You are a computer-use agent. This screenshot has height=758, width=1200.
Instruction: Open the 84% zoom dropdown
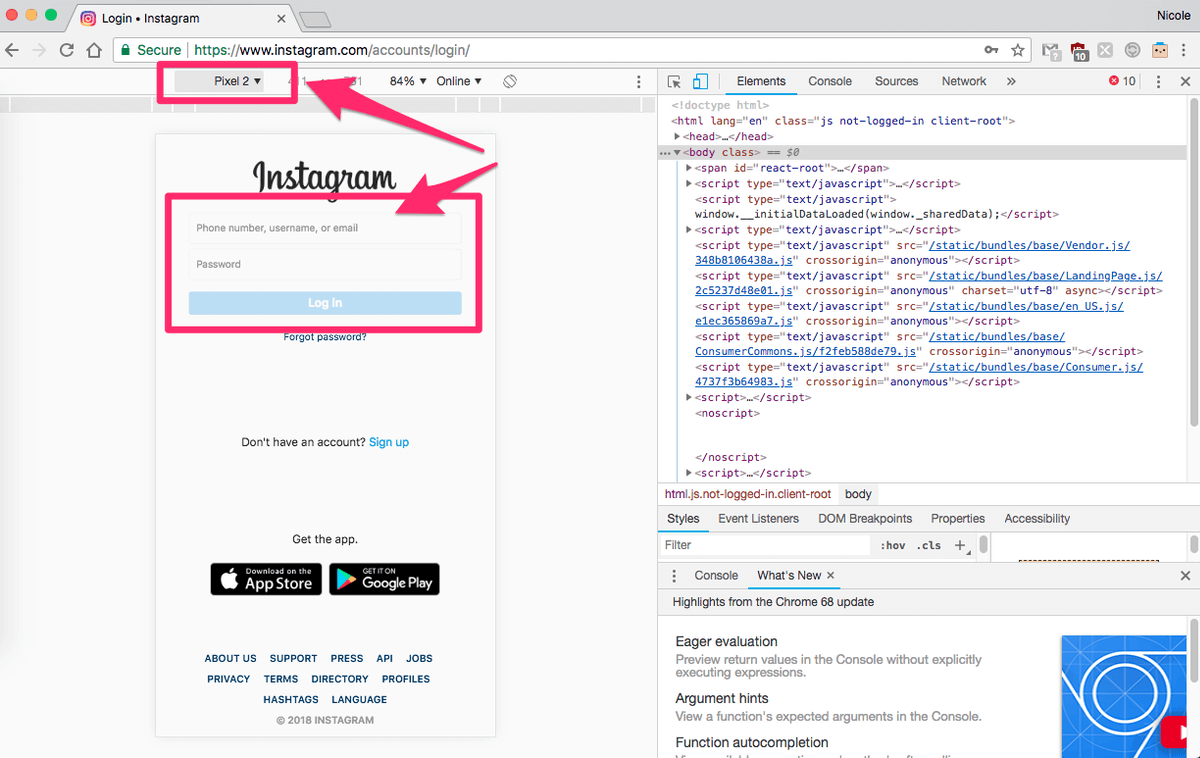[408, 81]
